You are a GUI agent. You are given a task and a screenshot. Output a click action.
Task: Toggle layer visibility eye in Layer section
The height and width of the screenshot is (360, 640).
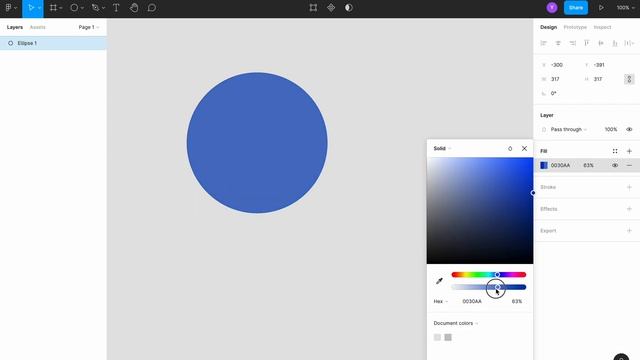pos(629,129)
